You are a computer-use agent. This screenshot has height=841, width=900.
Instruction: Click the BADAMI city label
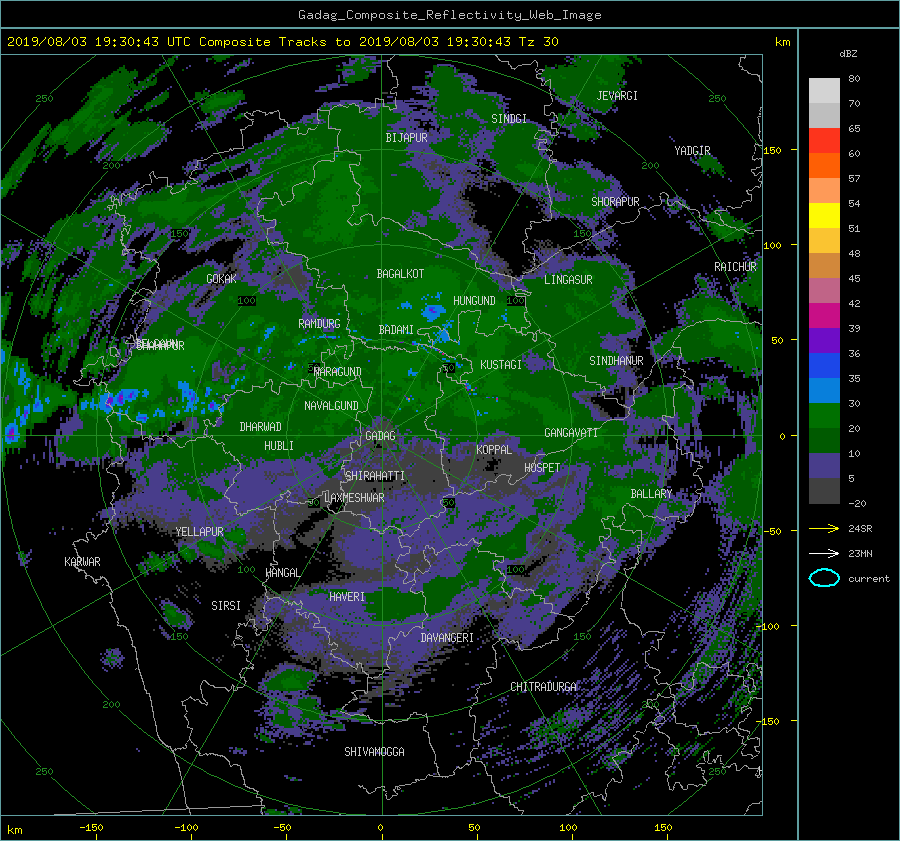[396, 330]
